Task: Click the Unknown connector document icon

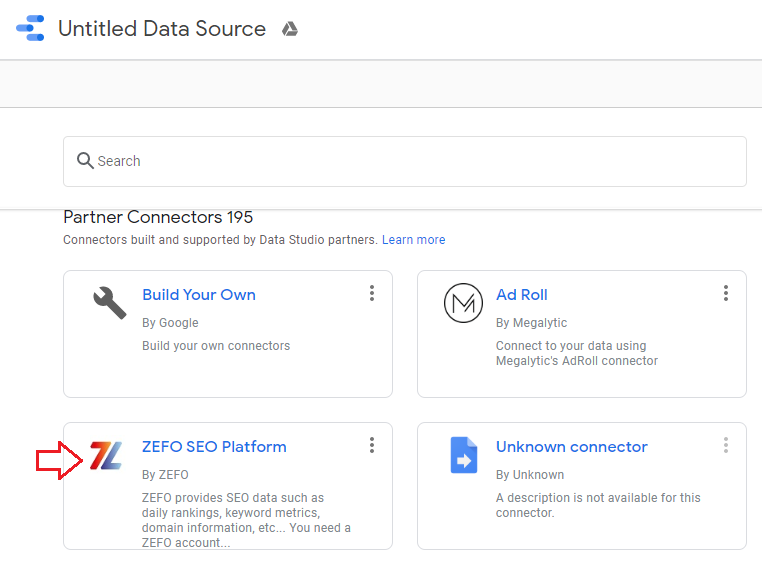Action: coord(464,455)
